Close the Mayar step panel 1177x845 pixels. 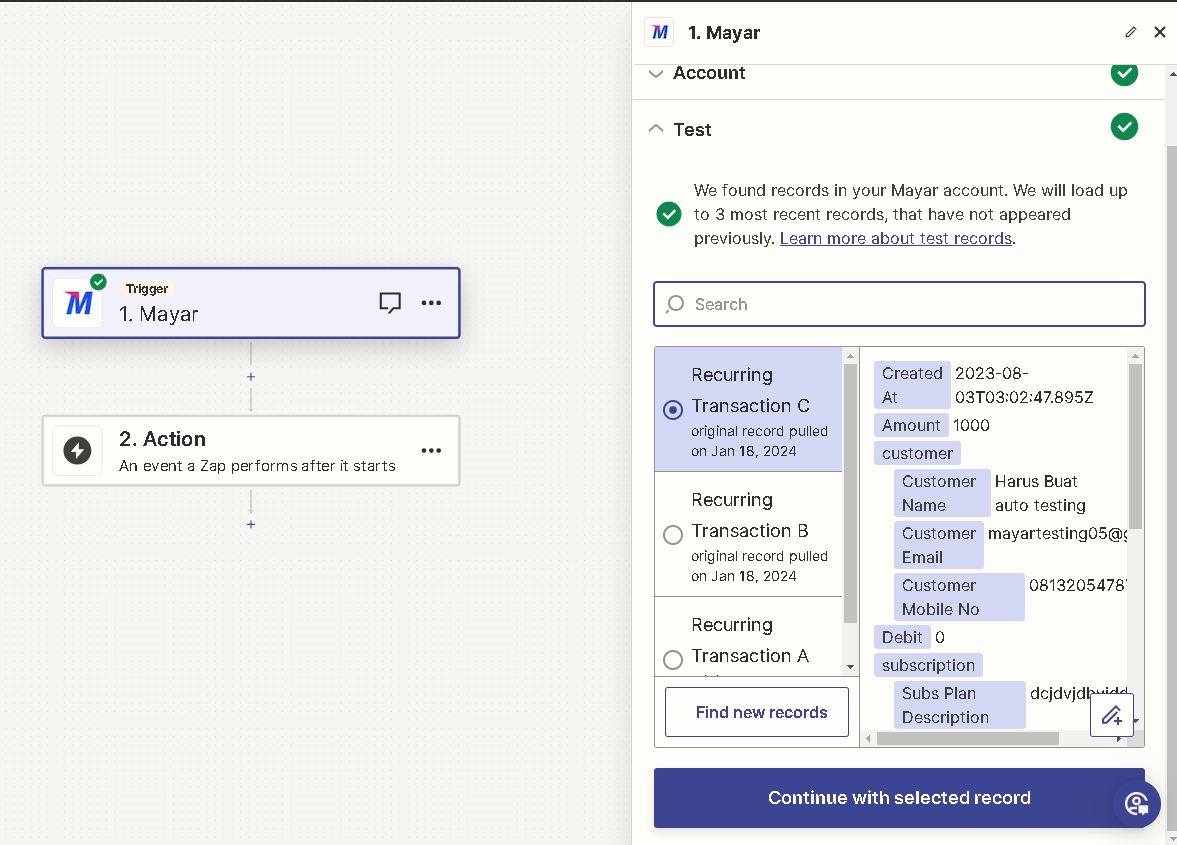1160,32
